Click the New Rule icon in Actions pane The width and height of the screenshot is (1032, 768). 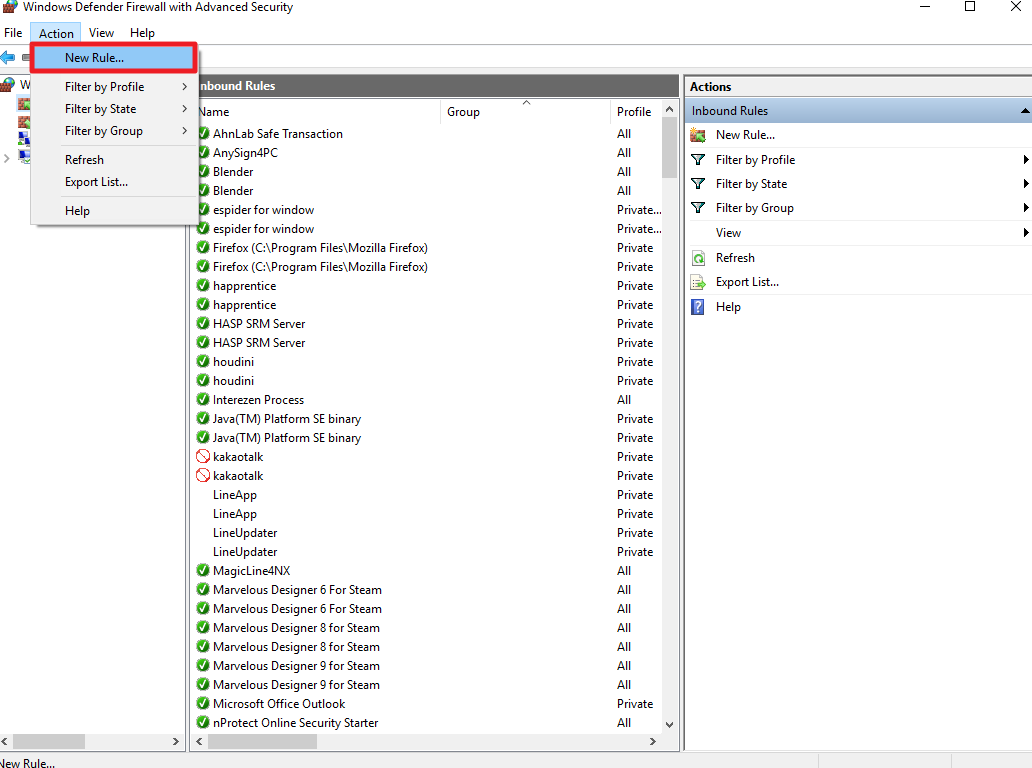(698, 135)
